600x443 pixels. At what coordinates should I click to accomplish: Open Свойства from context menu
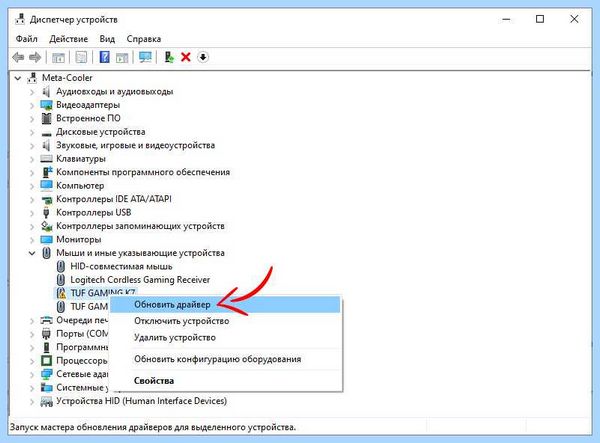(225, 381)
